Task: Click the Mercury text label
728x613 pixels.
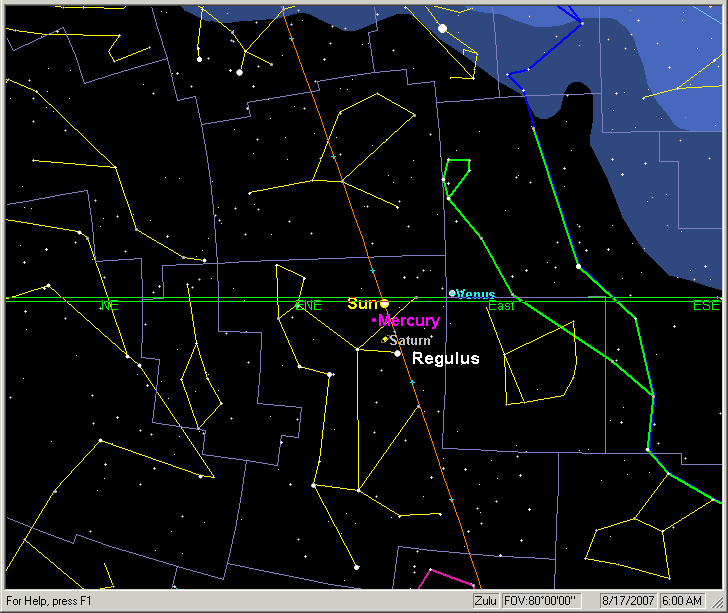Action: coord(409,321)
